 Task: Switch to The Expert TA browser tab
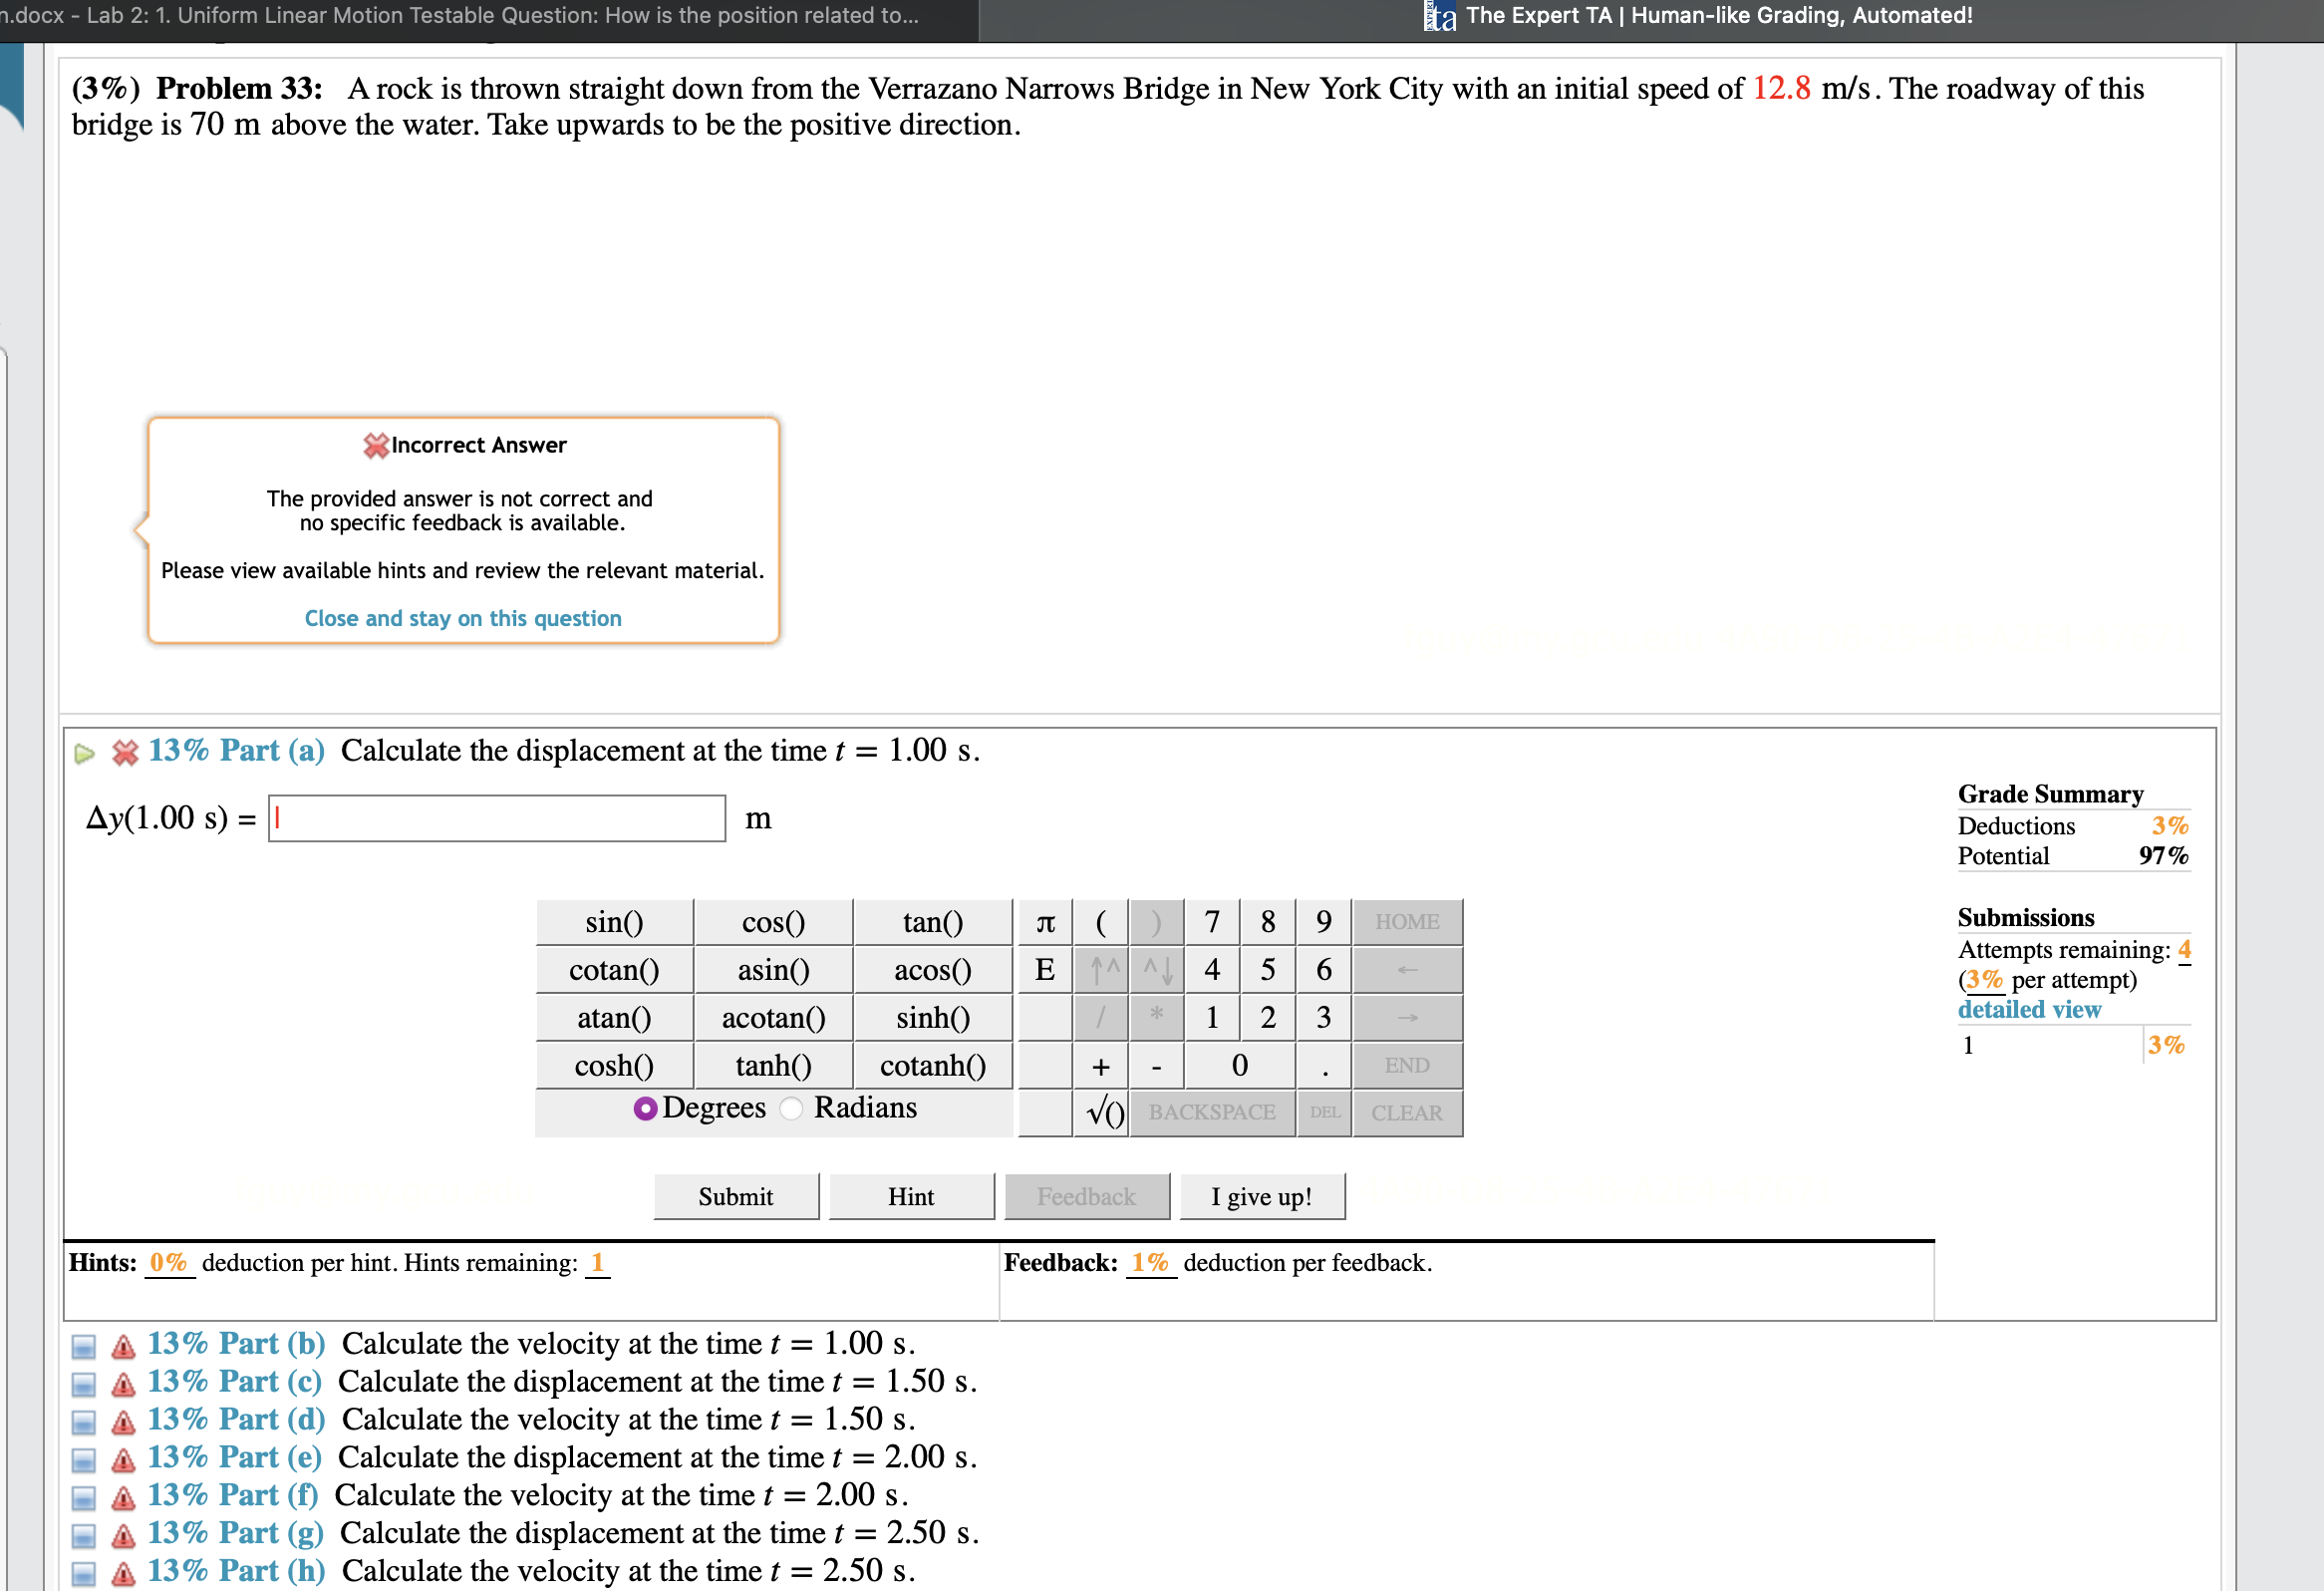click(1717, 16)
